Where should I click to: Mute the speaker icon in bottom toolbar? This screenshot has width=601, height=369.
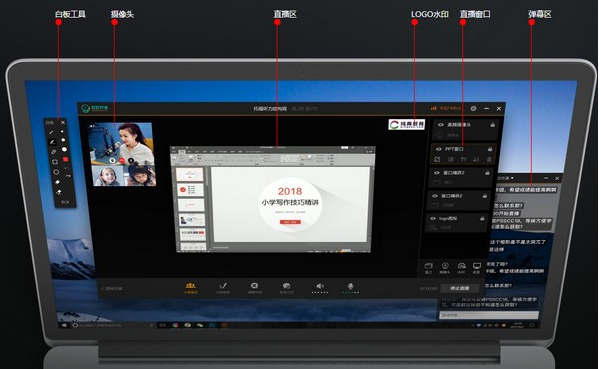[320, 286]
